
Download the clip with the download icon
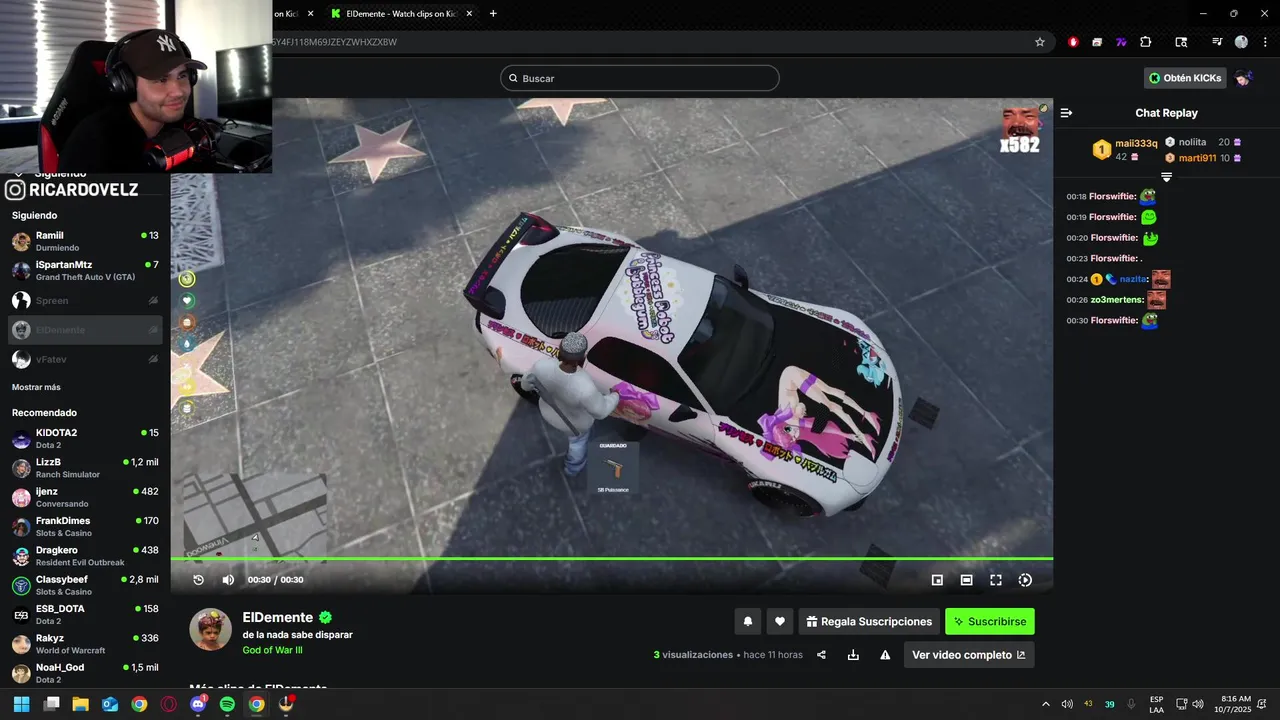[853, 655]
